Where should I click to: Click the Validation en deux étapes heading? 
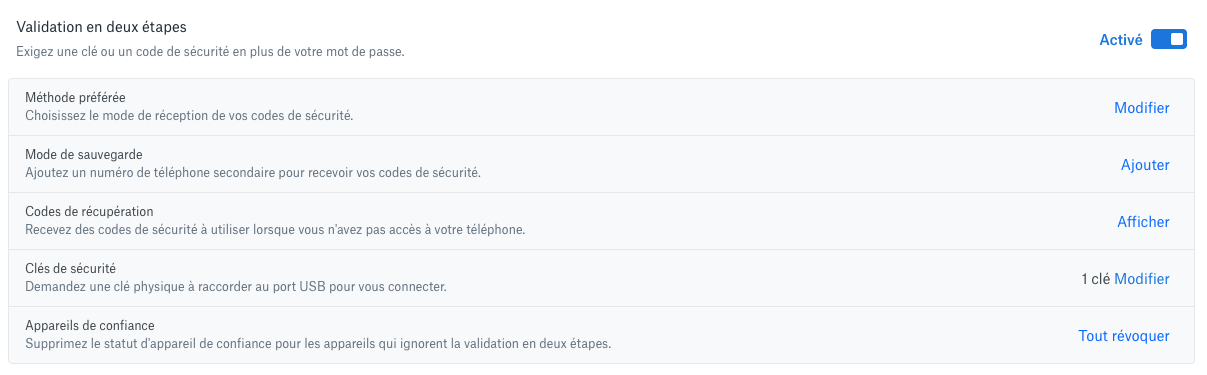click(x=102, y=28)
